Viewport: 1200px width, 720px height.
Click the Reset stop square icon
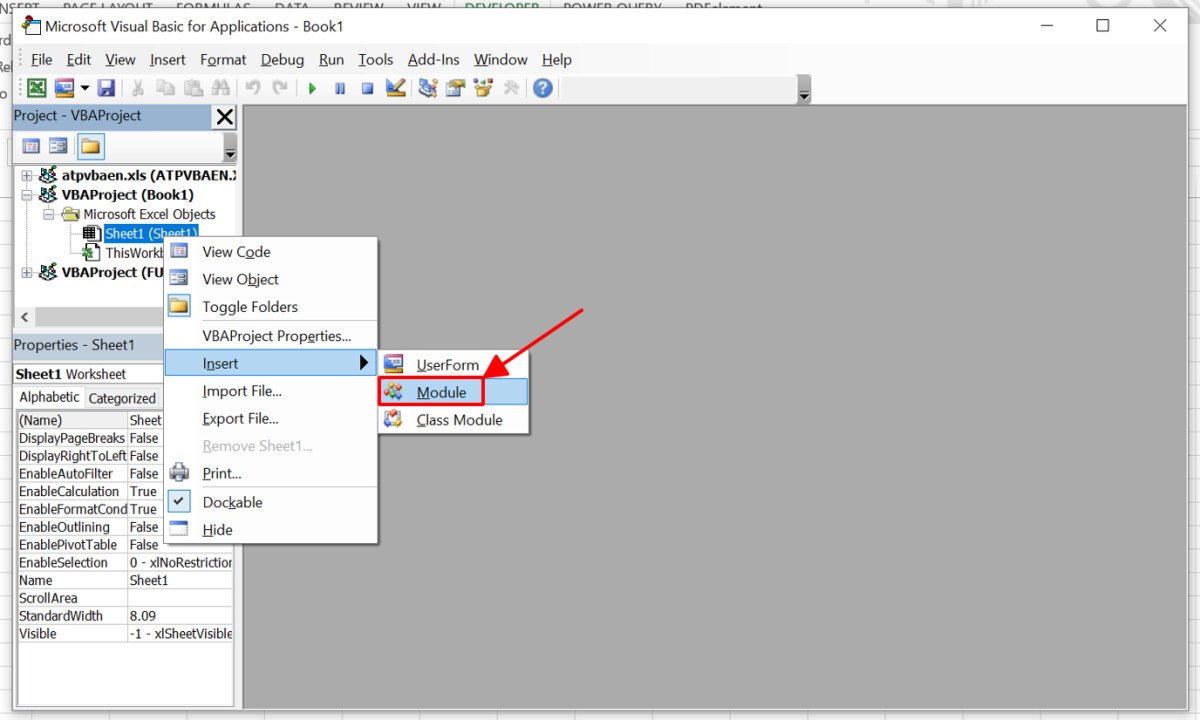tap(367, 88)
